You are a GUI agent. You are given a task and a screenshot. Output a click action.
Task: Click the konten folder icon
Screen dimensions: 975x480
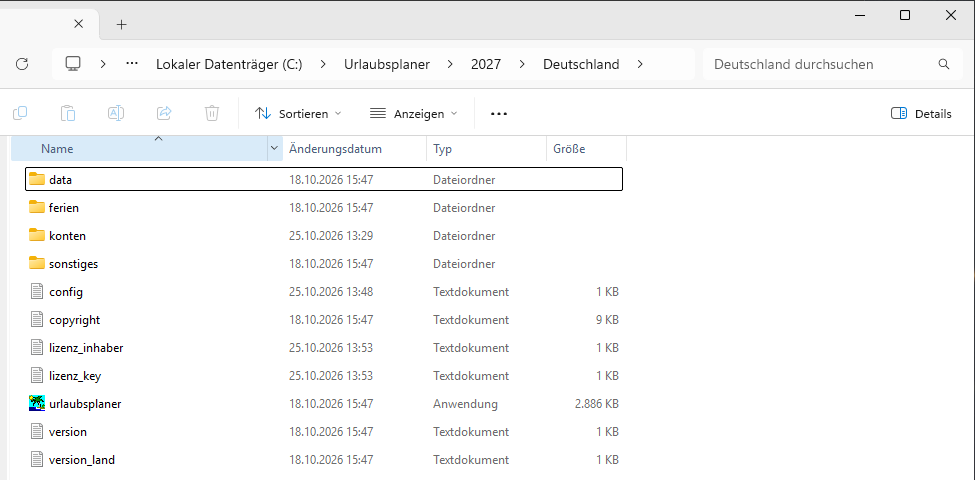coord(37,236)
